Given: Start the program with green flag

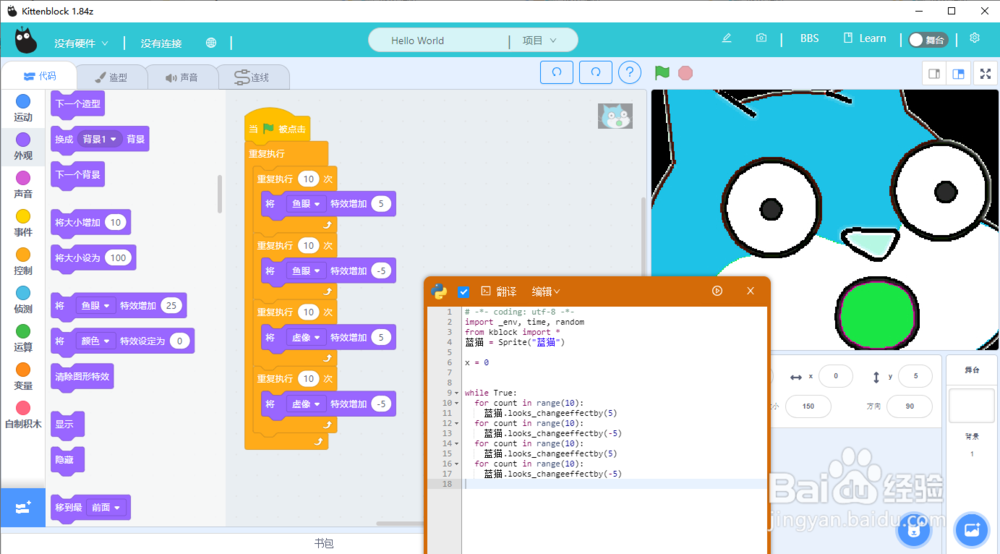Looking at the screenshot, I should pyautogui.click(x=662, y=73).
